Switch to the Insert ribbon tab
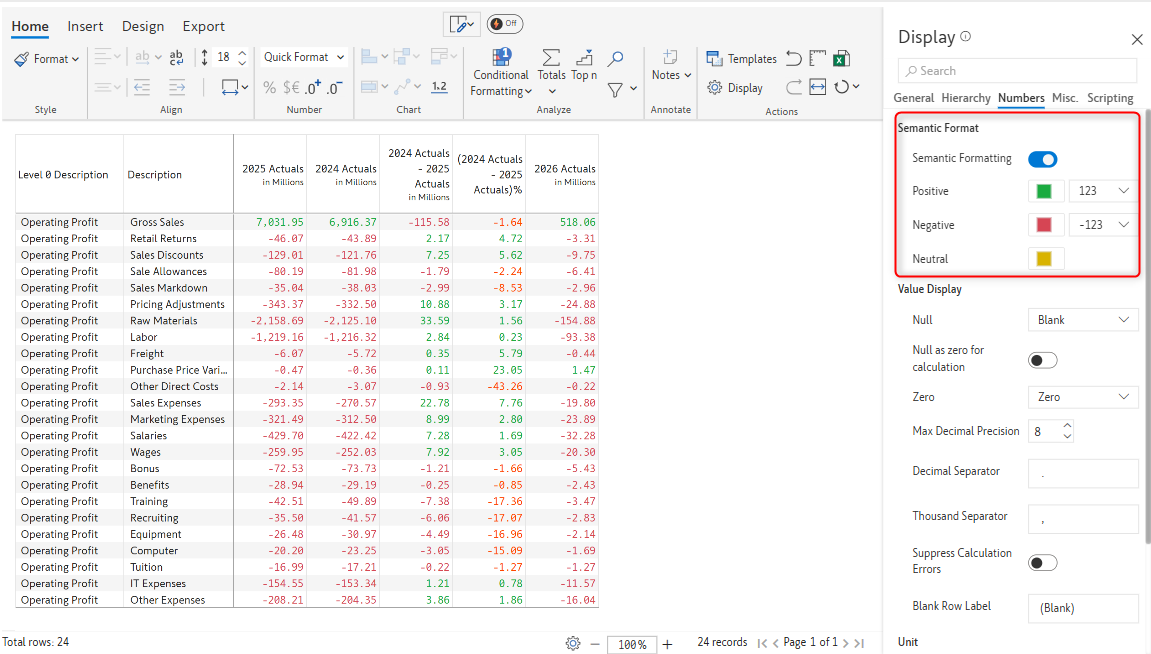Screen dimensions: 1151x654 click(85, 27)
